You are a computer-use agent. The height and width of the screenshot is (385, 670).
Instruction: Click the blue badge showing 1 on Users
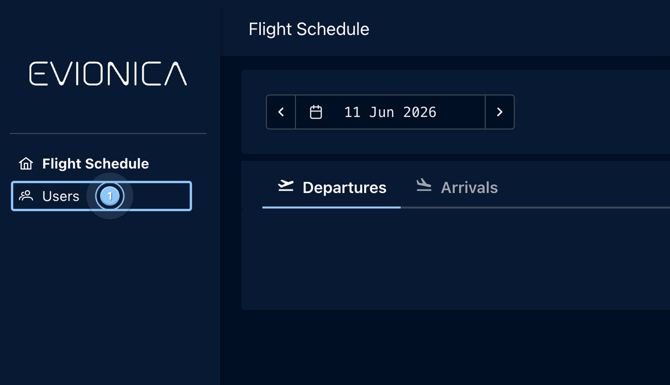110,196
